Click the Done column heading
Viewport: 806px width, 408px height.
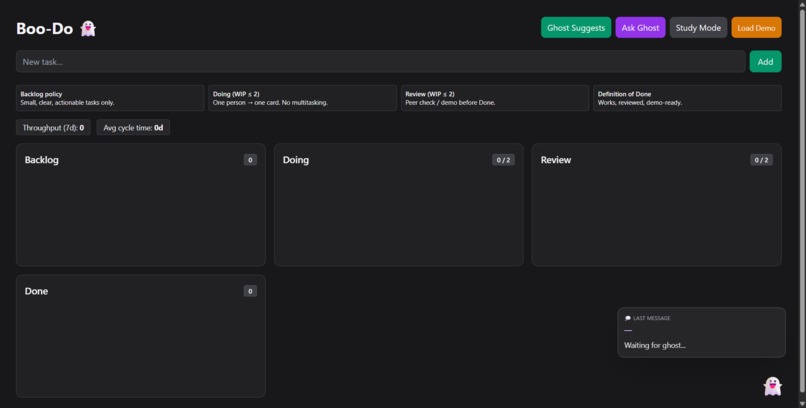pos(36,291)
